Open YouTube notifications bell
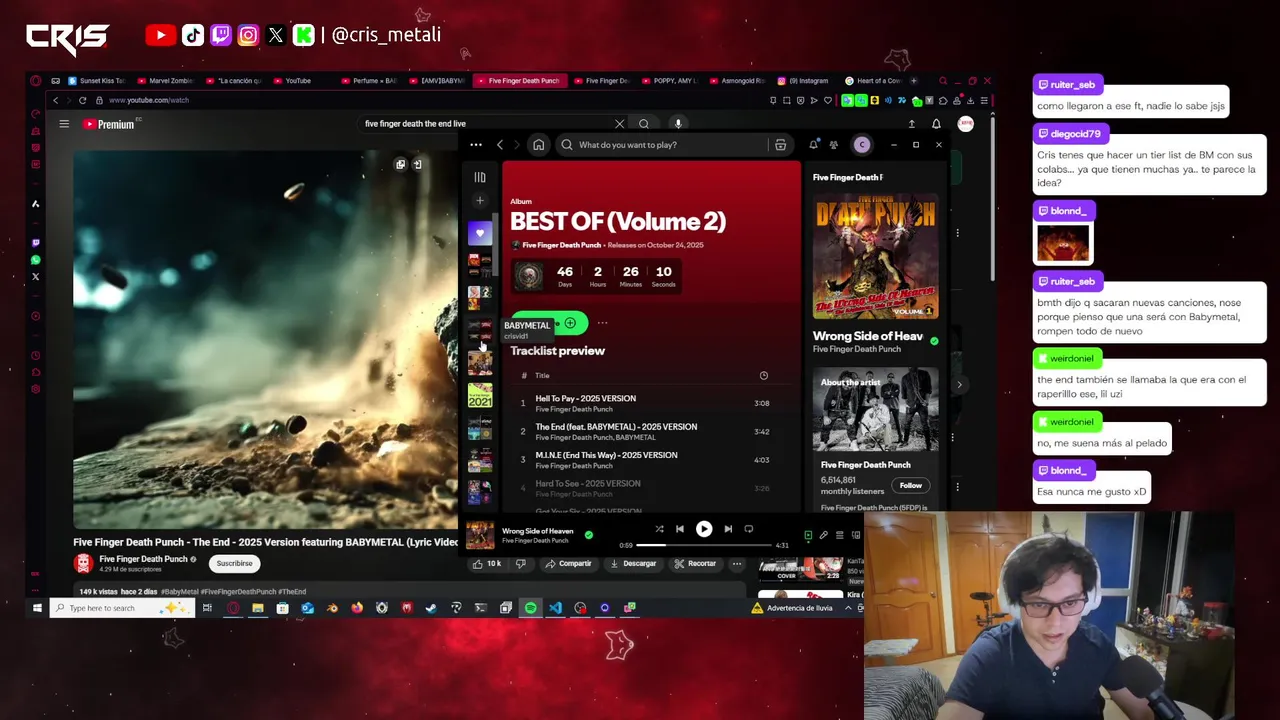This screenshot has width=1280, height=720. (936, 124)
